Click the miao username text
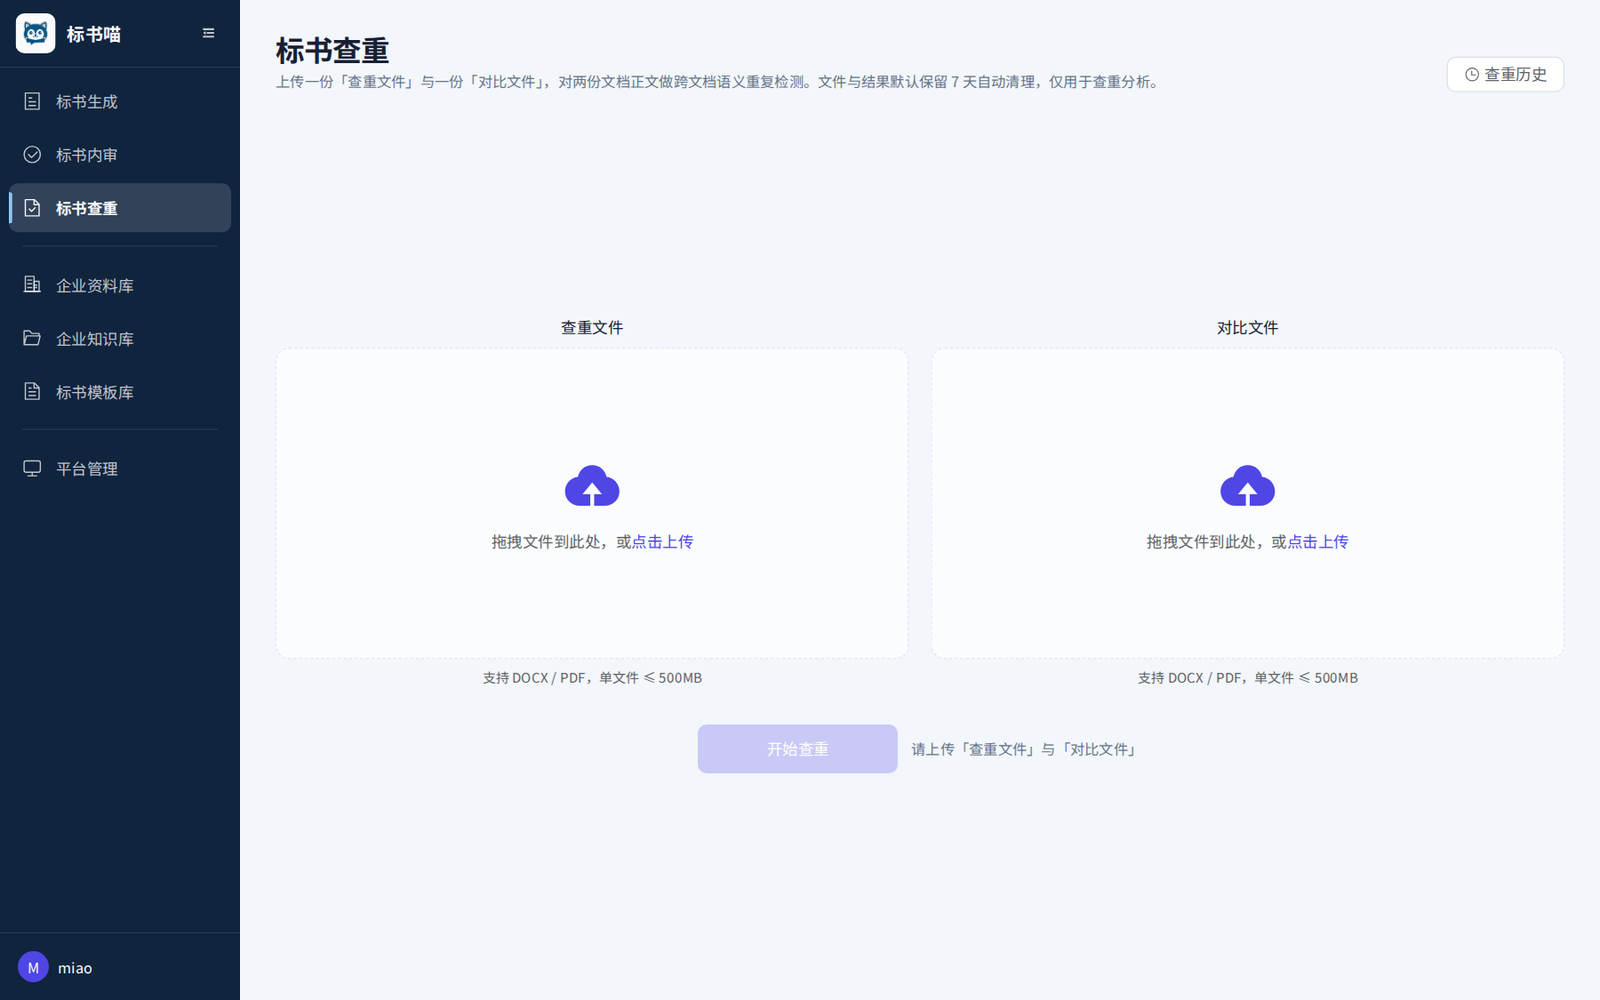1600x1000 pixels. (75, 968)
